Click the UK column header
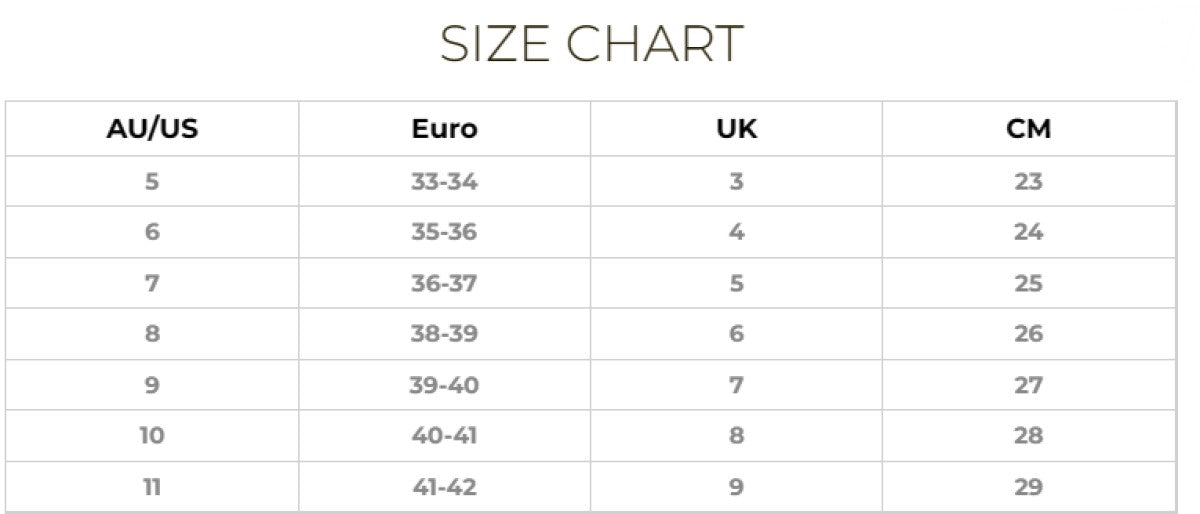1200x514 pixels. click(x=736, y=129)
